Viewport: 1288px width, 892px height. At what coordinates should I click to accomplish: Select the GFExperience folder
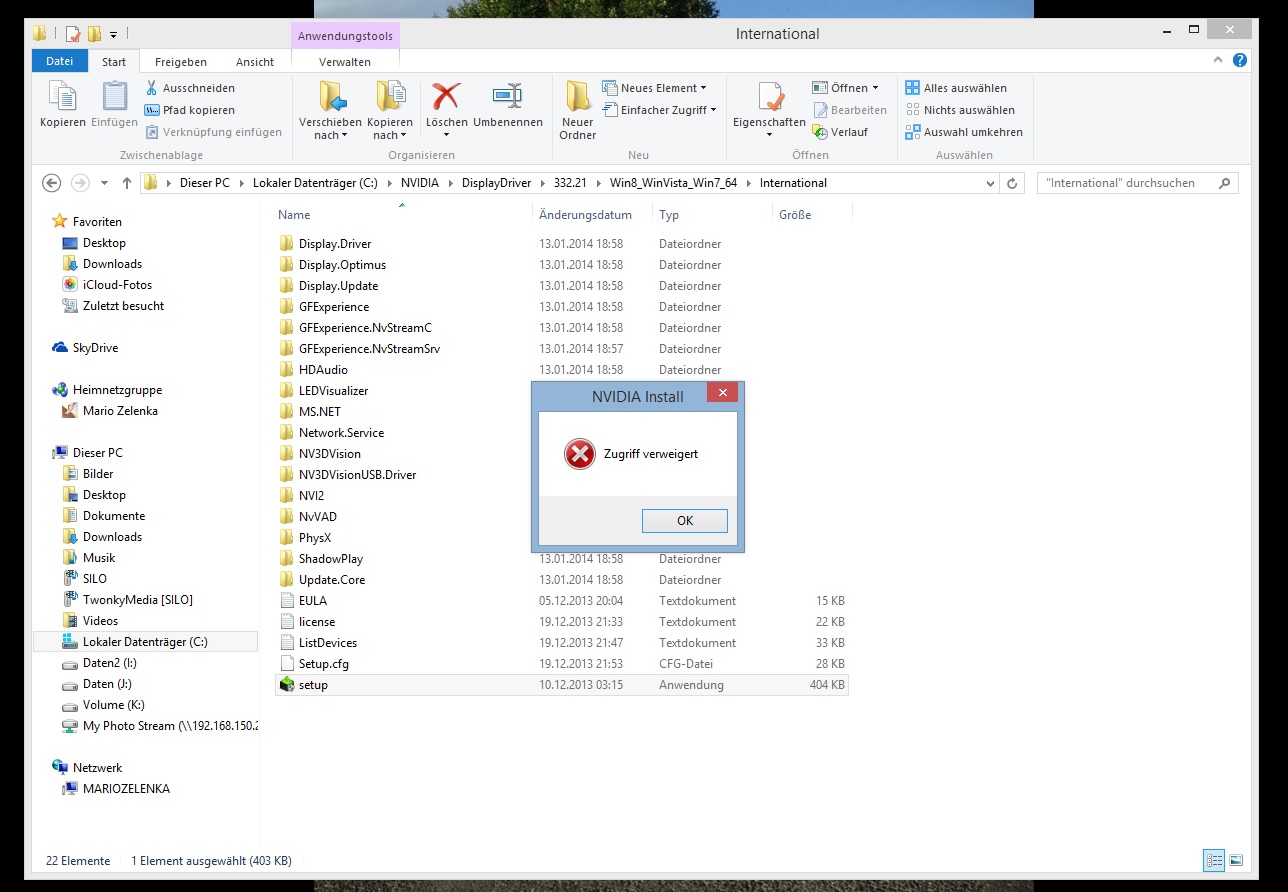[x=334, y=307]
